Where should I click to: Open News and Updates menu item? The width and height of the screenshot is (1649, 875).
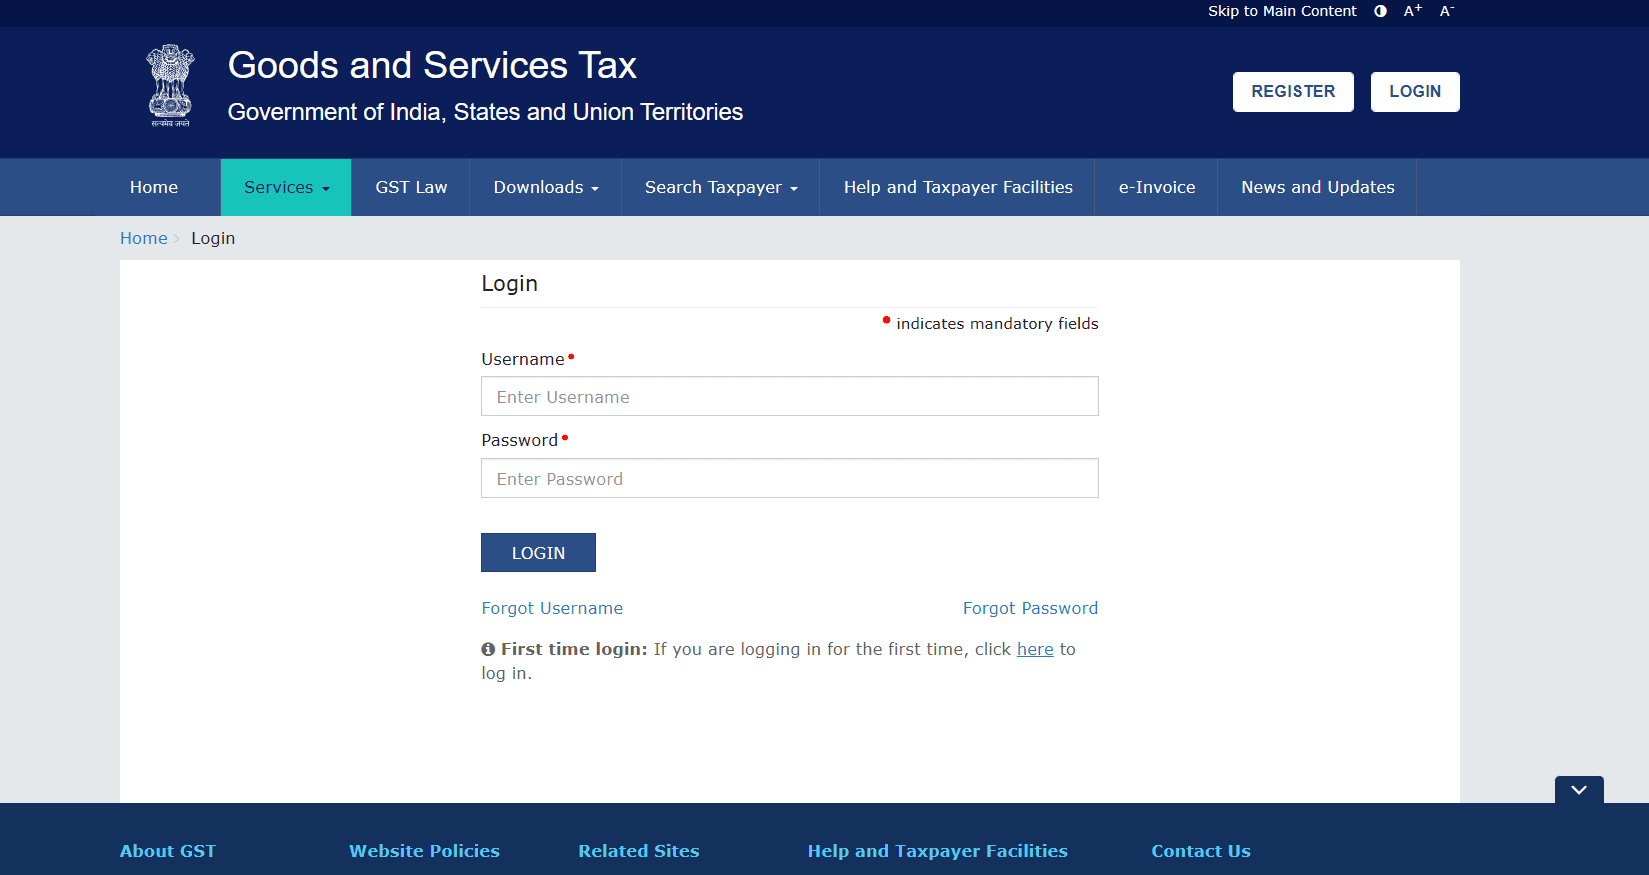click(1318, 187)
